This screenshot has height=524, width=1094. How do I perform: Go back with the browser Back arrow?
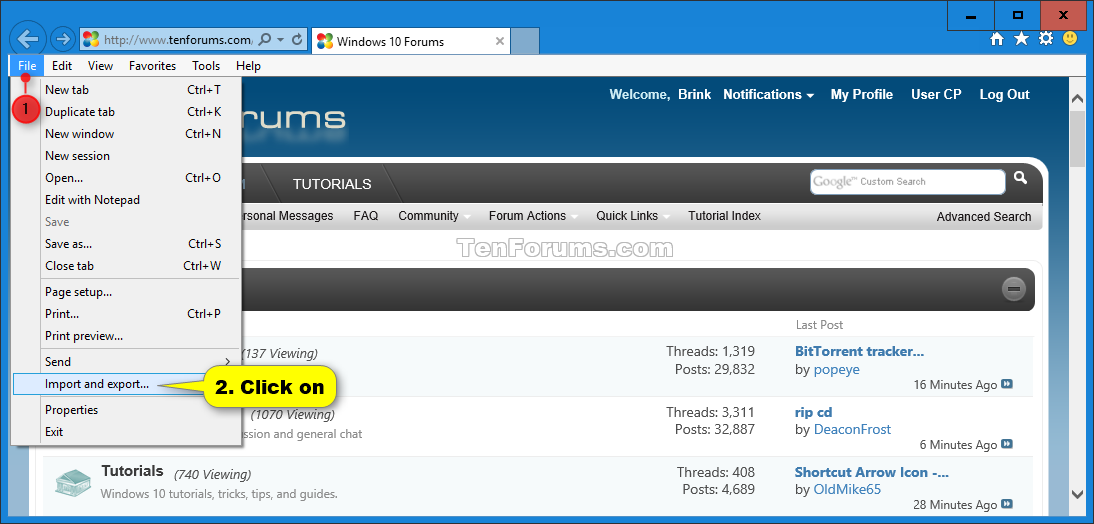(x=28, y=38)
